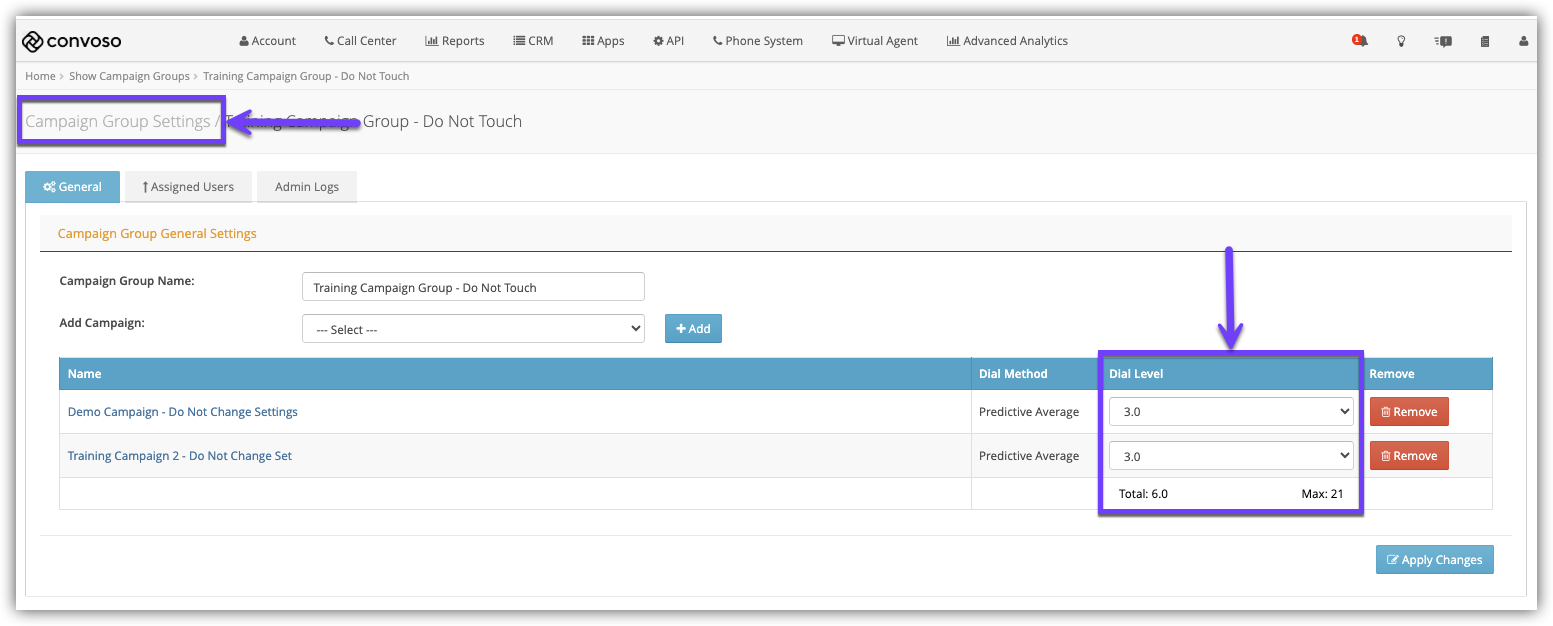Open the user profile icon
This screenshot has height=626, width=1553.
click(x=1523, y=41)
